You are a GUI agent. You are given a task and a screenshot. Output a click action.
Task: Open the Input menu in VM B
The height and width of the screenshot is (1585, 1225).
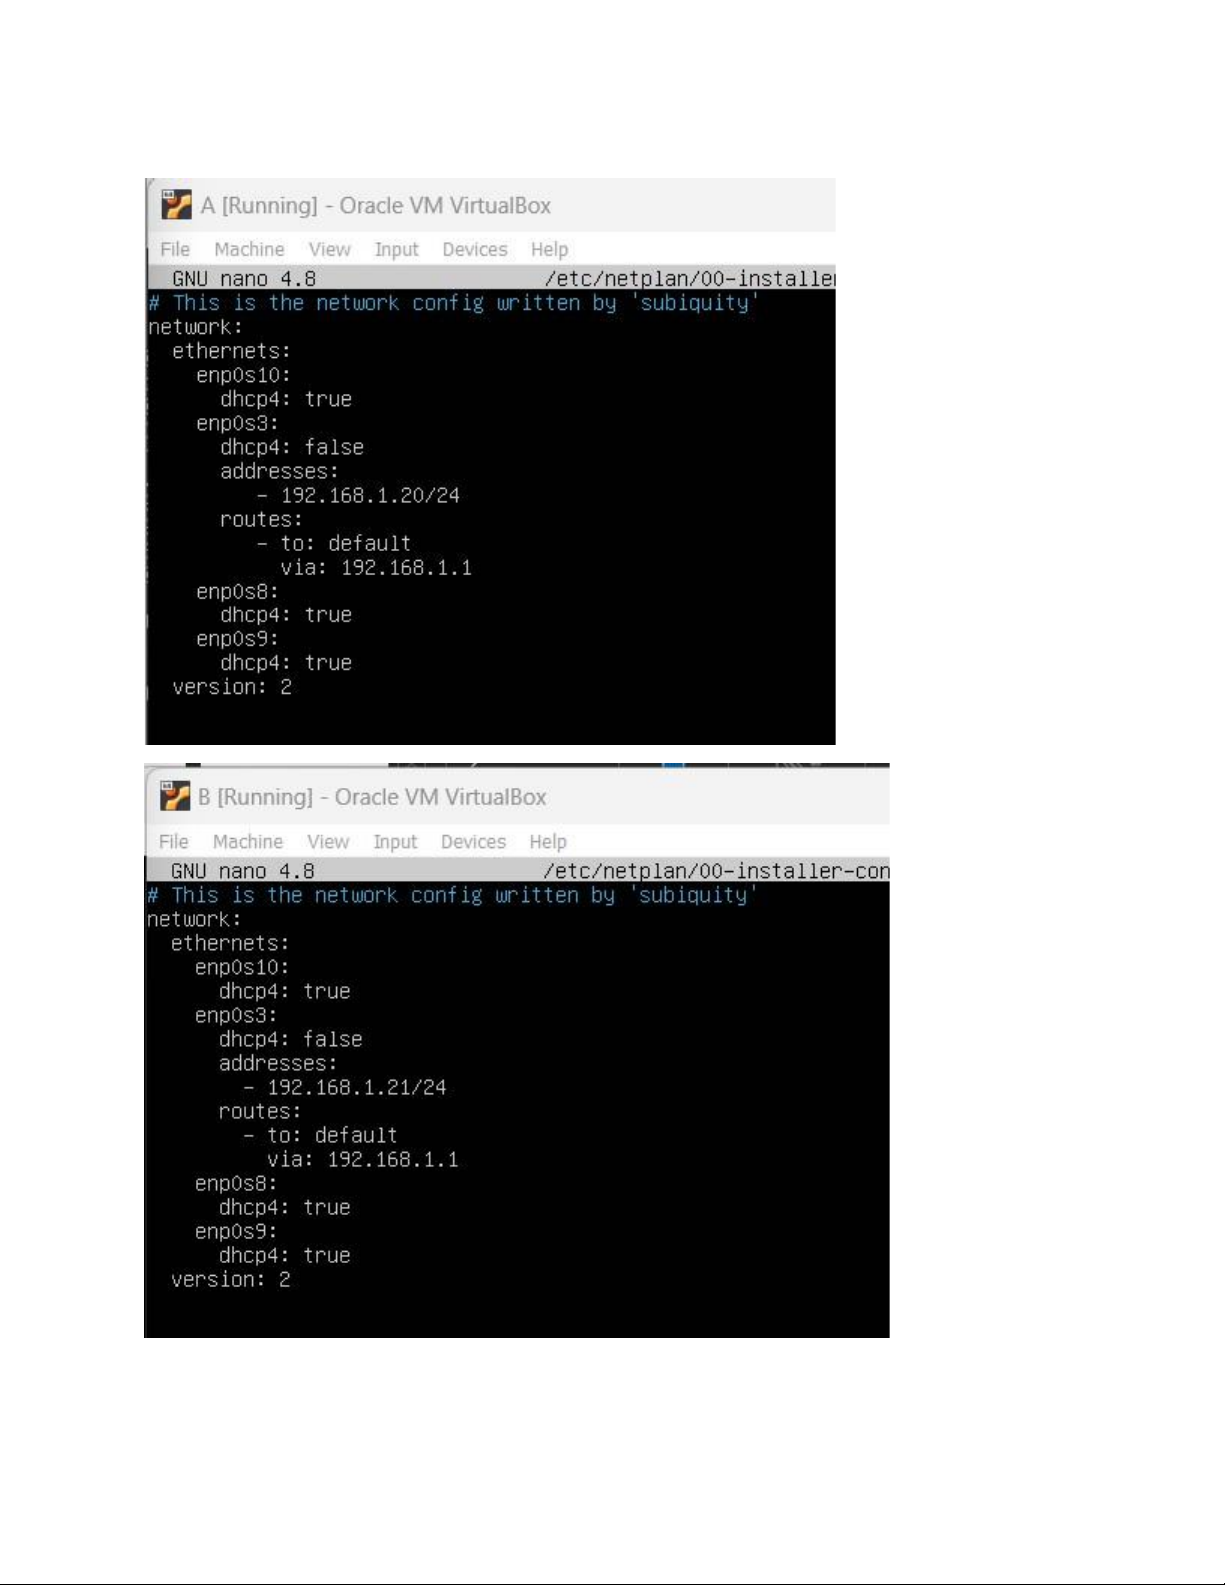point(395,842)
